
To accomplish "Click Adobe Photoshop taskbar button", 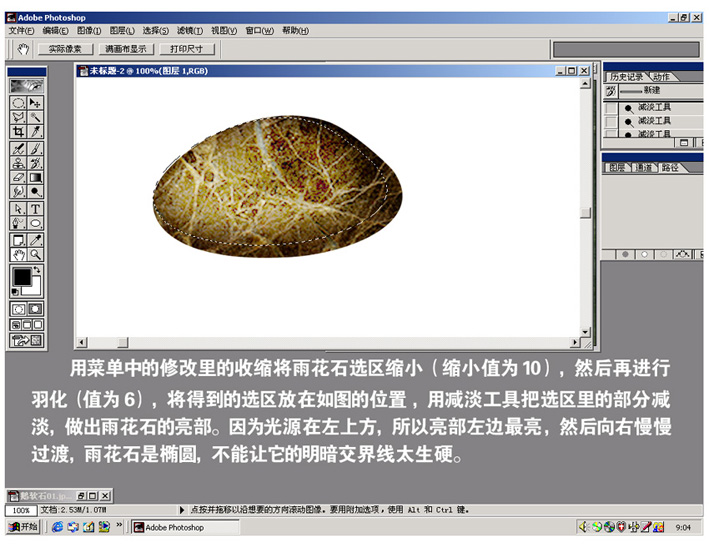I will pos(184,527).
